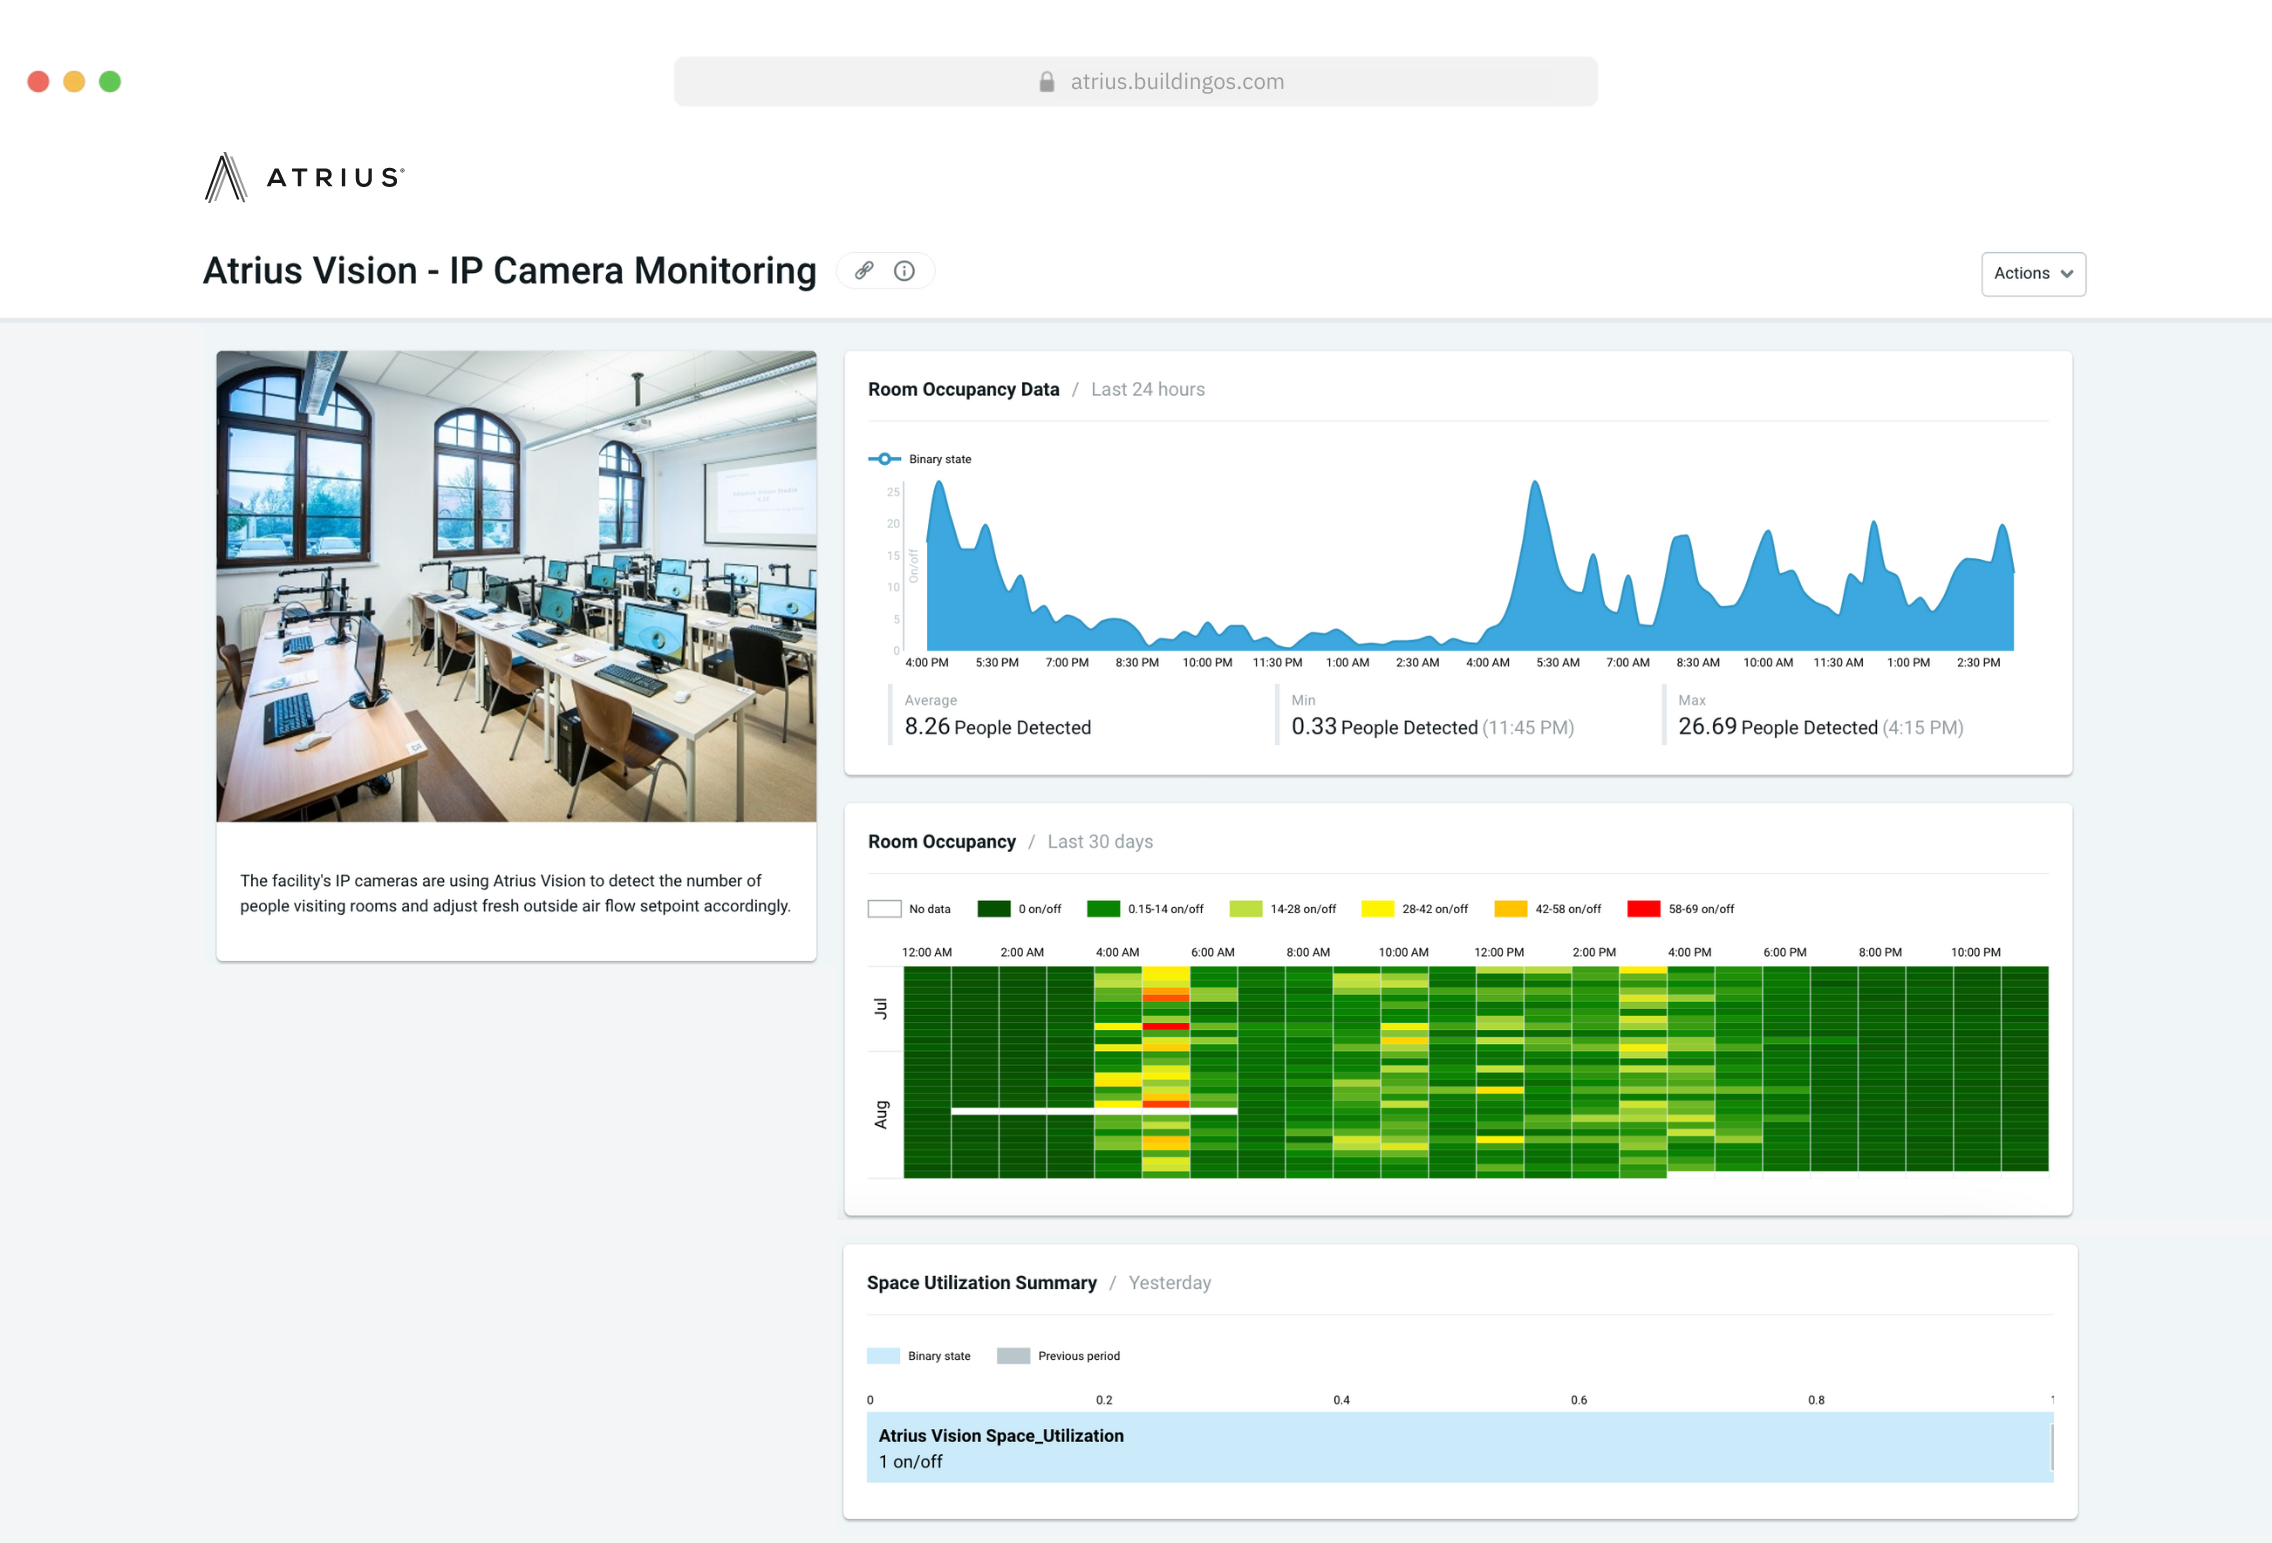Open the dashboard info icon
2272x1543 pixels.
point(904,270)
